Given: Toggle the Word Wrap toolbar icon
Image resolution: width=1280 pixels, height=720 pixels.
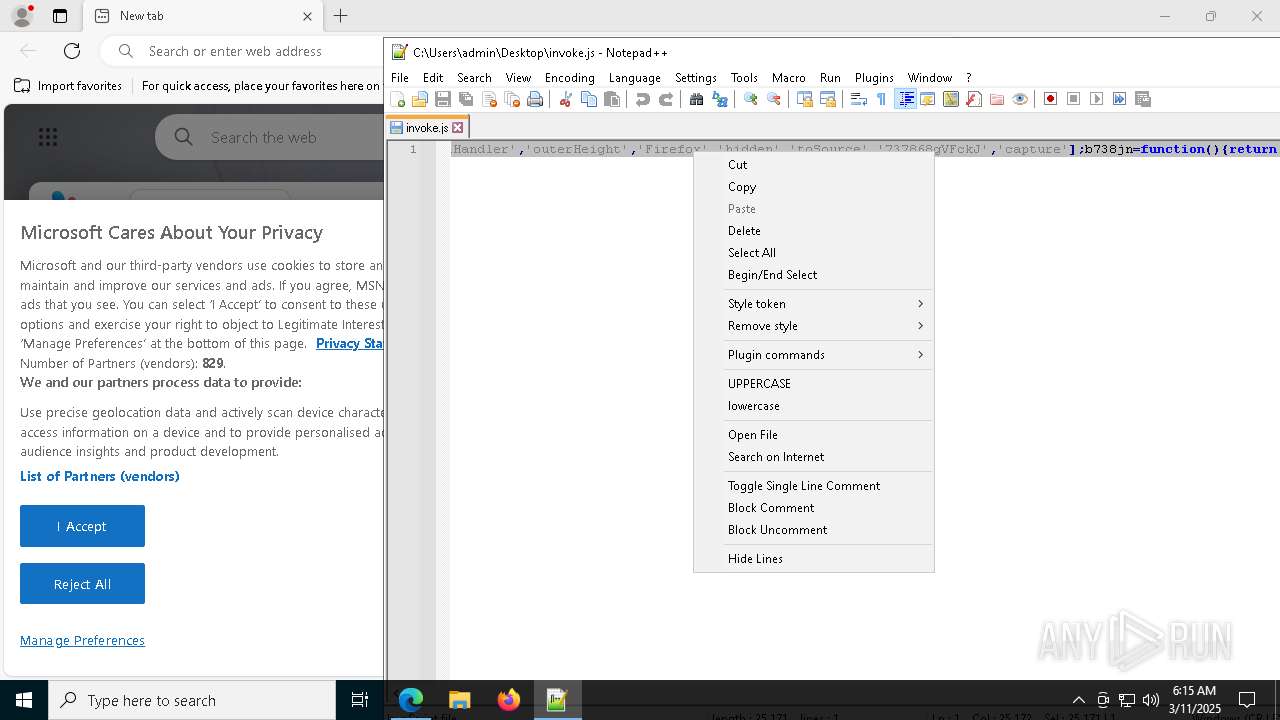Looking at the screenshot, I should point(858,99).
